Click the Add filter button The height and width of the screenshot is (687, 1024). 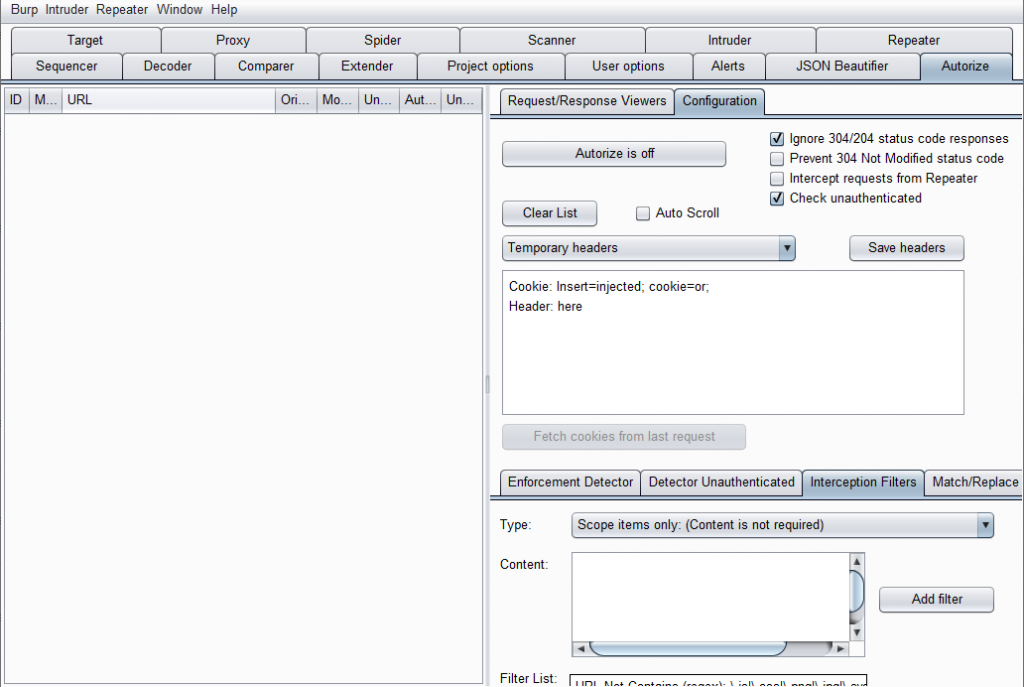click(x=936, y=599)
